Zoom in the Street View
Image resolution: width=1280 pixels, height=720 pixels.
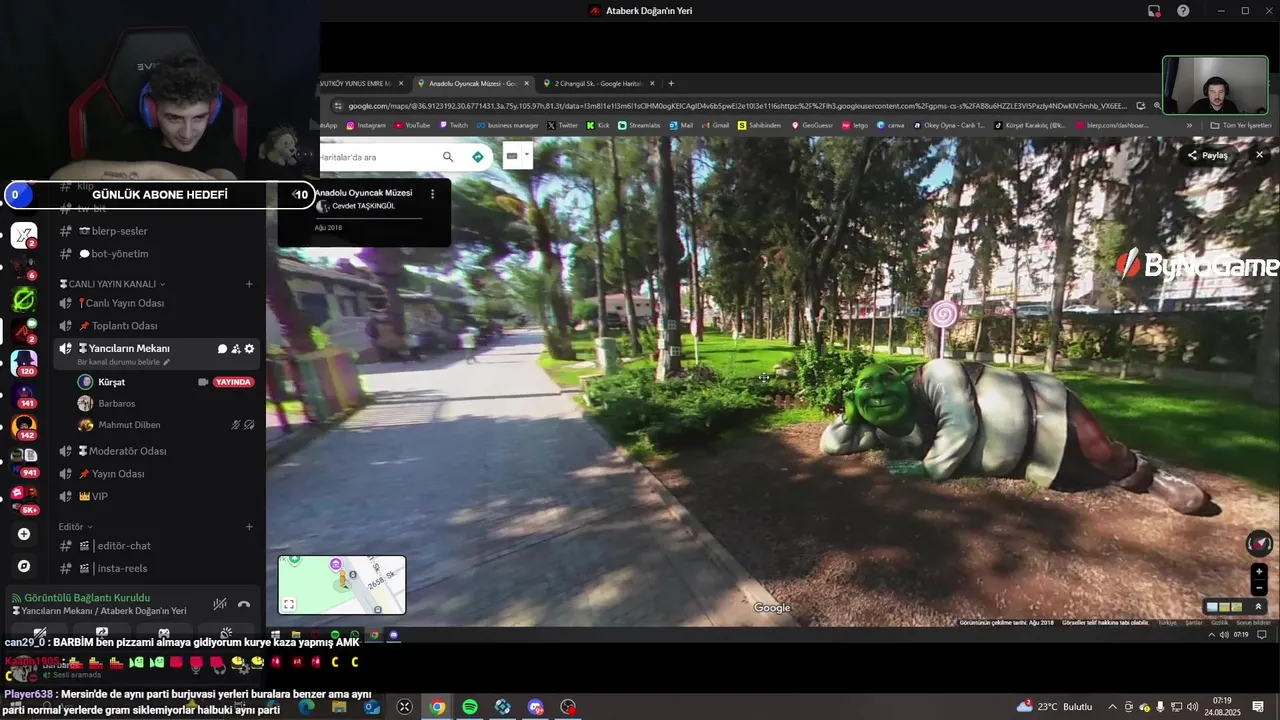[x=1259, y=572]
